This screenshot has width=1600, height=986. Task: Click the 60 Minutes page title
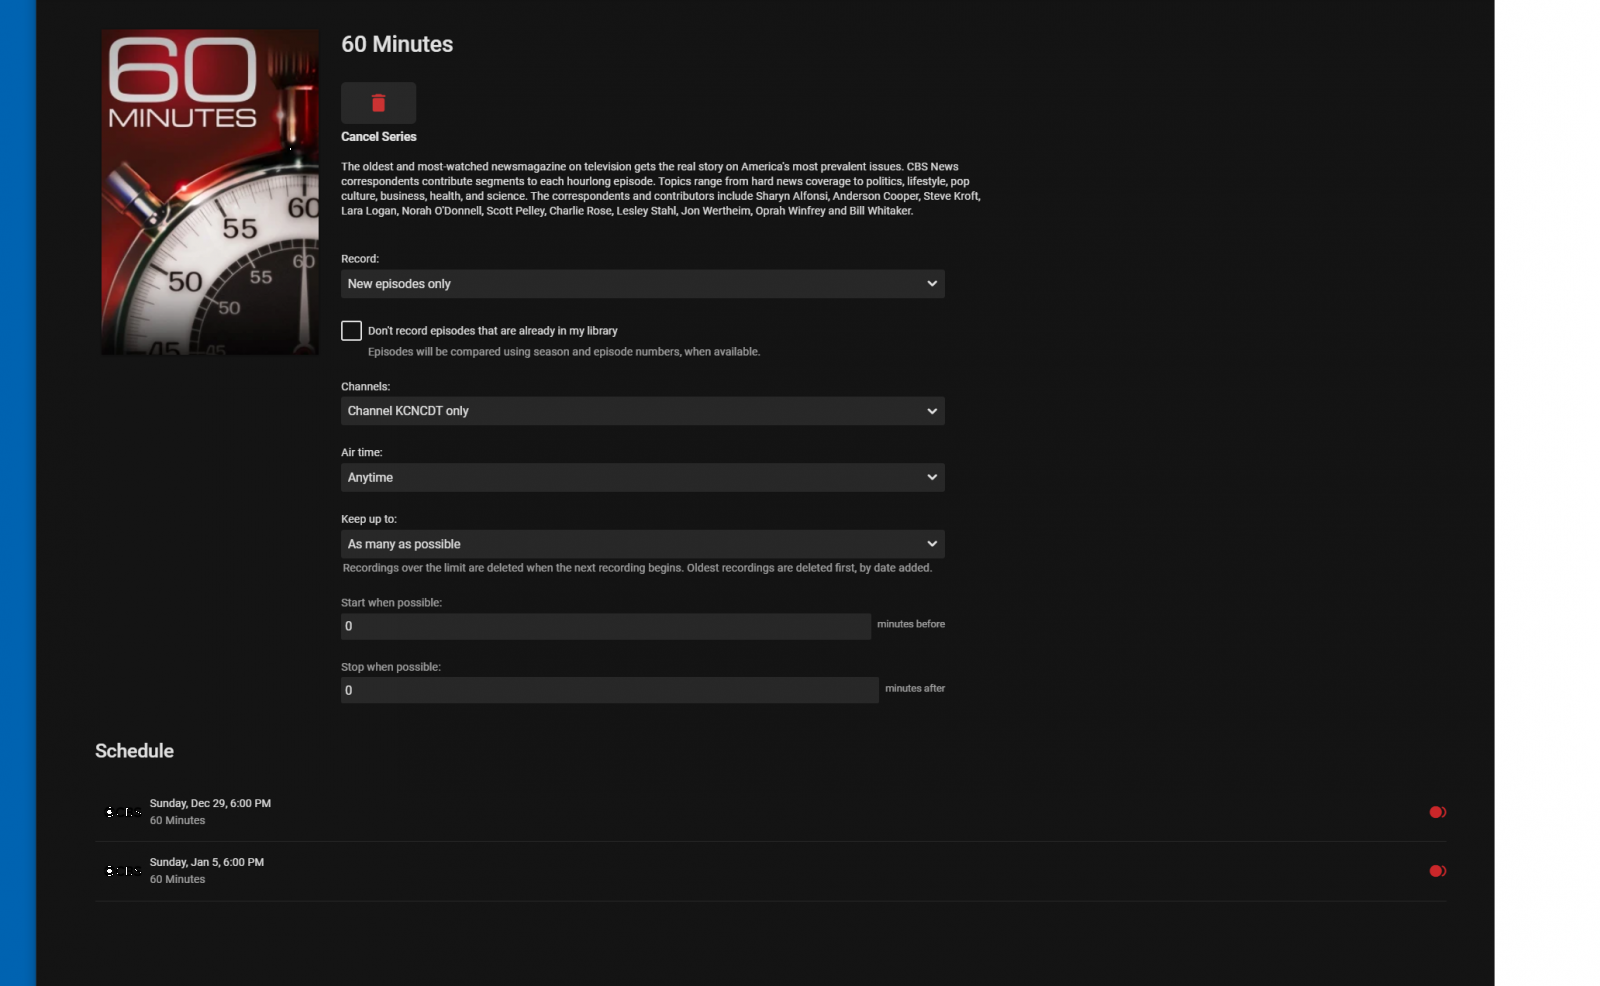(x=397, y=44)
